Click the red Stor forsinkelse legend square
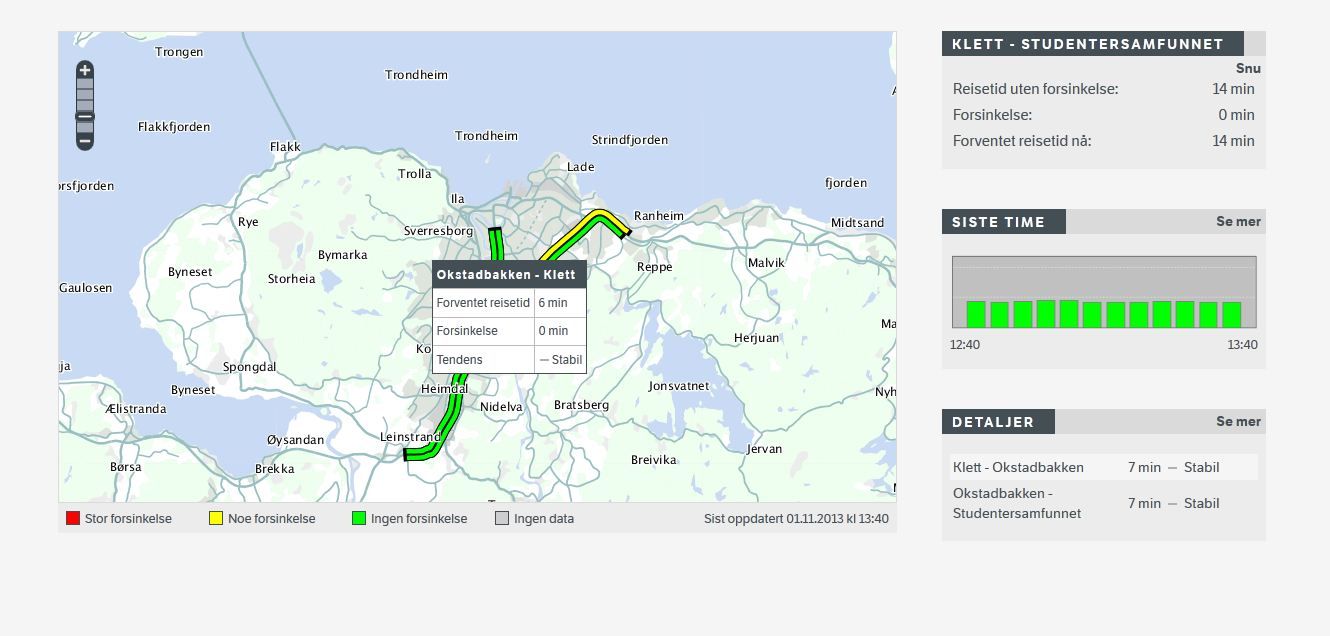Viewport: 1330px width, 636px height. [x=73, y=518]
